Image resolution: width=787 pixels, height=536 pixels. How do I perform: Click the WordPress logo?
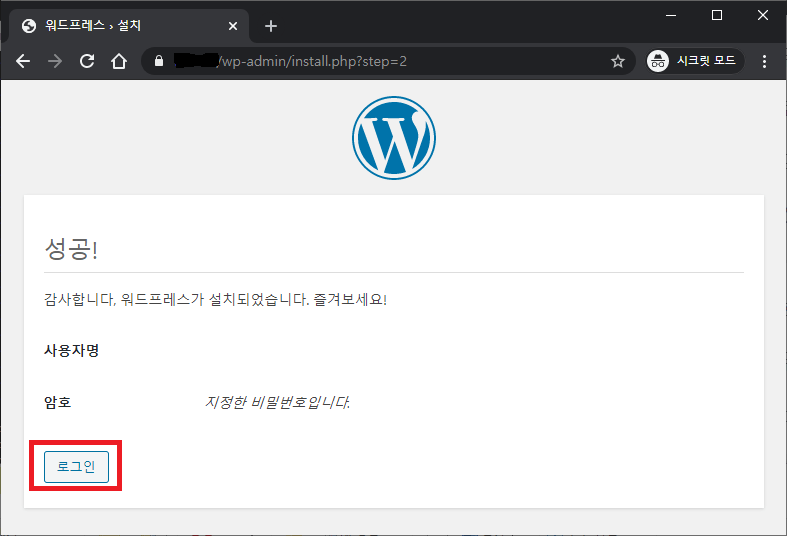tap(393, 138)
